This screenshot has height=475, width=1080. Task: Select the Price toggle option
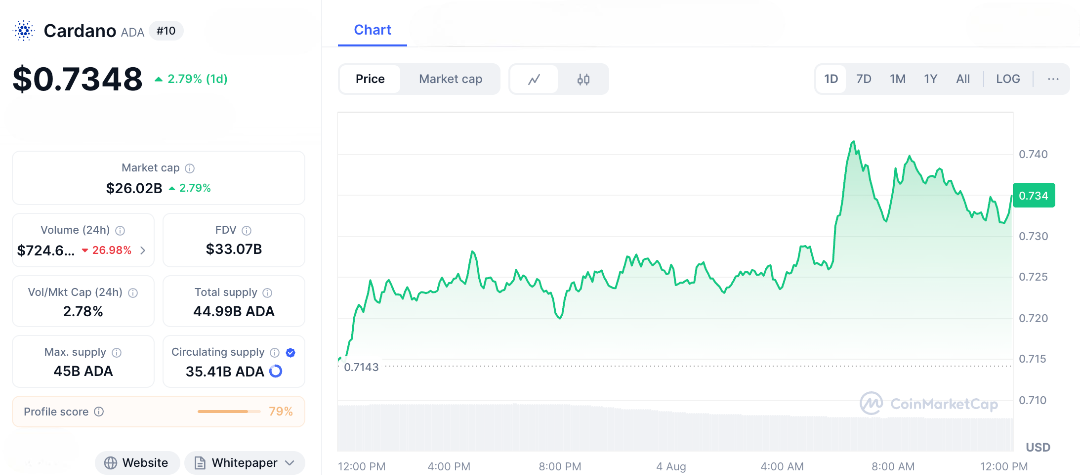[370, 79]
